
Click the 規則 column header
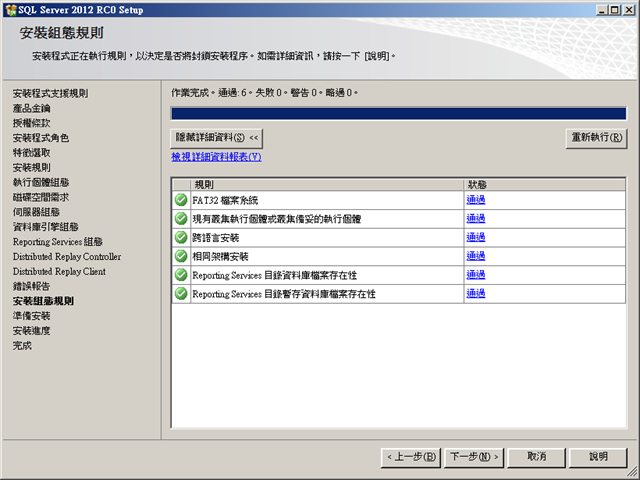pos(327,184)
